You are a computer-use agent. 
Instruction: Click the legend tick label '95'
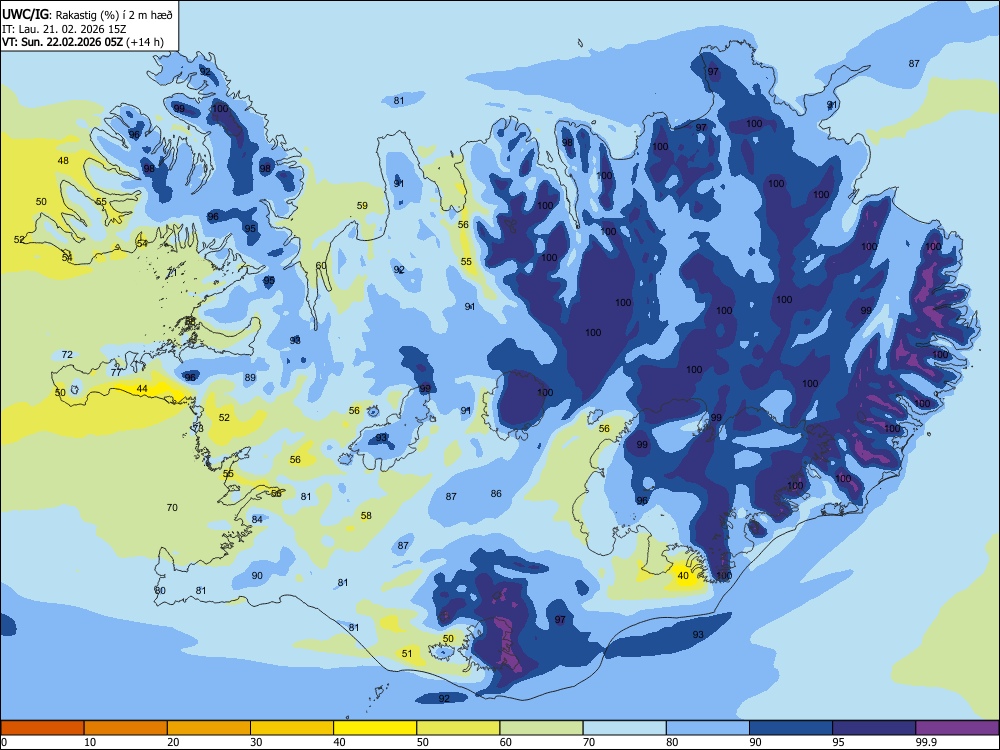[838, 742]
